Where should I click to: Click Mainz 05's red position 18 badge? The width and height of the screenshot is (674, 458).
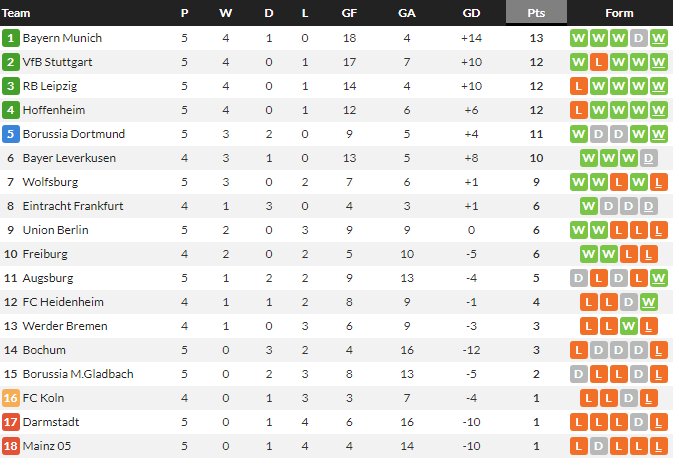pyautogui.click(x=11, y=446)
